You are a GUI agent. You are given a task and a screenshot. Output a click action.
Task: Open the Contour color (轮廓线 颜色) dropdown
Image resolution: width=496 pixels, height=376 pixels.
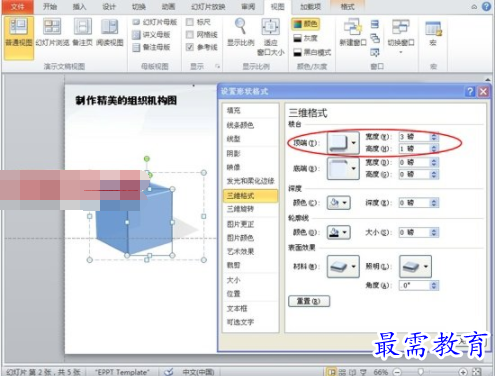pyautogui.click(x=339, y=232)
